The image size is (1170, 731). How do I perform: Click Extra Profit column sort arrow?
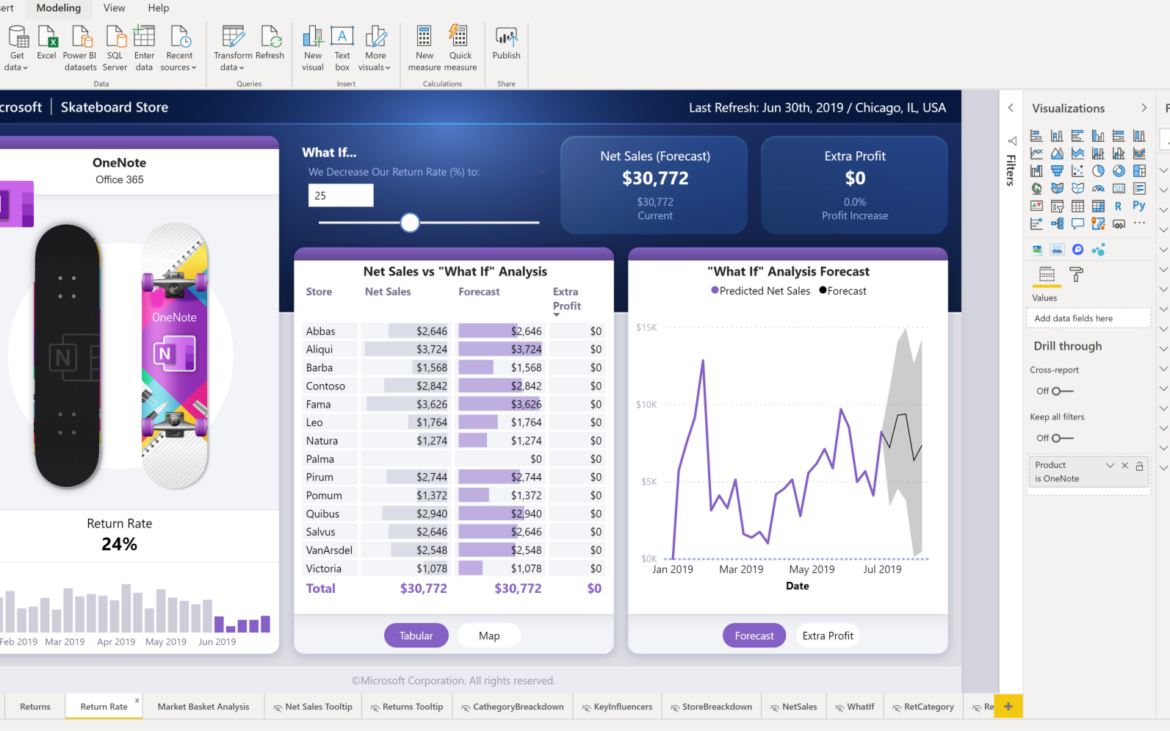pyautogui.click(x=557, y=315)
